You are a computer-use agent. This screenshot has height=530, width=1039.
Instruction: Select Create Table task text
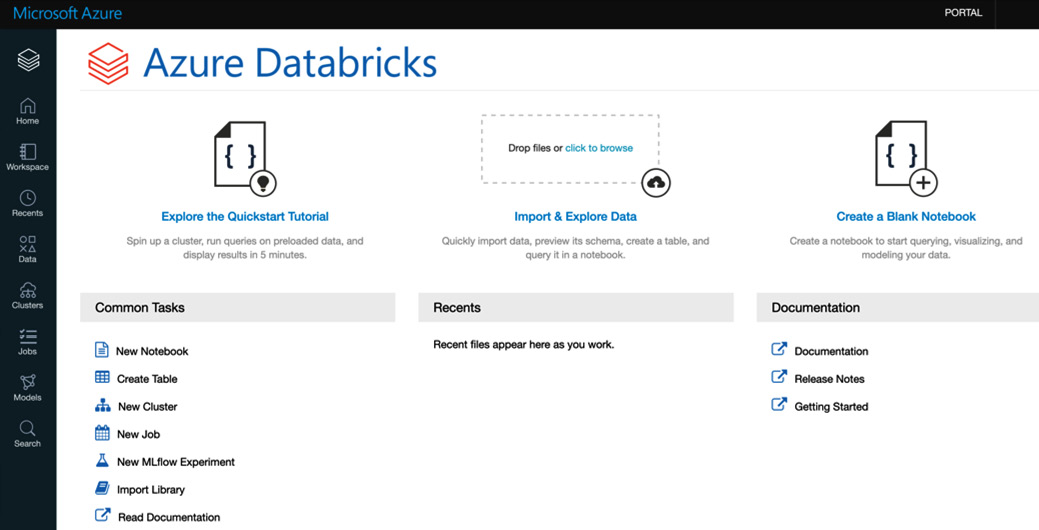(147, 380)
